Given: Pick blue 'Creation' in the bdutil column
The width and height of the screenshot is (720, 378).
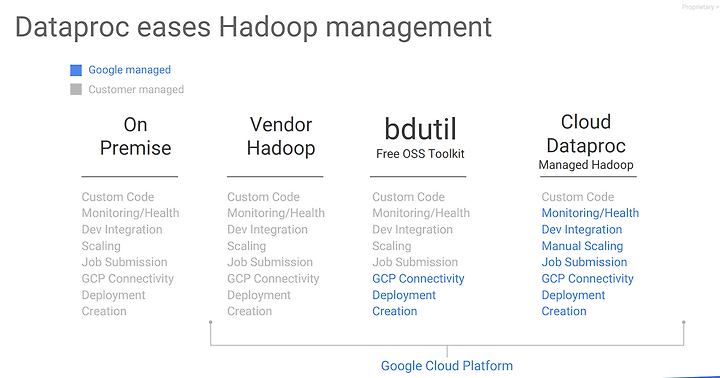Looking at the screenshot, I should pyautogui.click(x=394, y=311).
